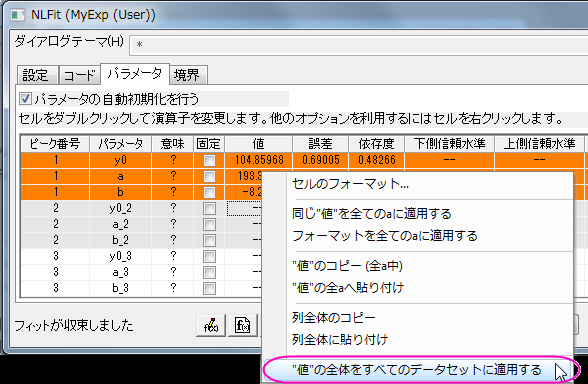The width and height of the screenshot is (588, 384).
Task: Select the value cell 104.85968
Action: point(259,160)
